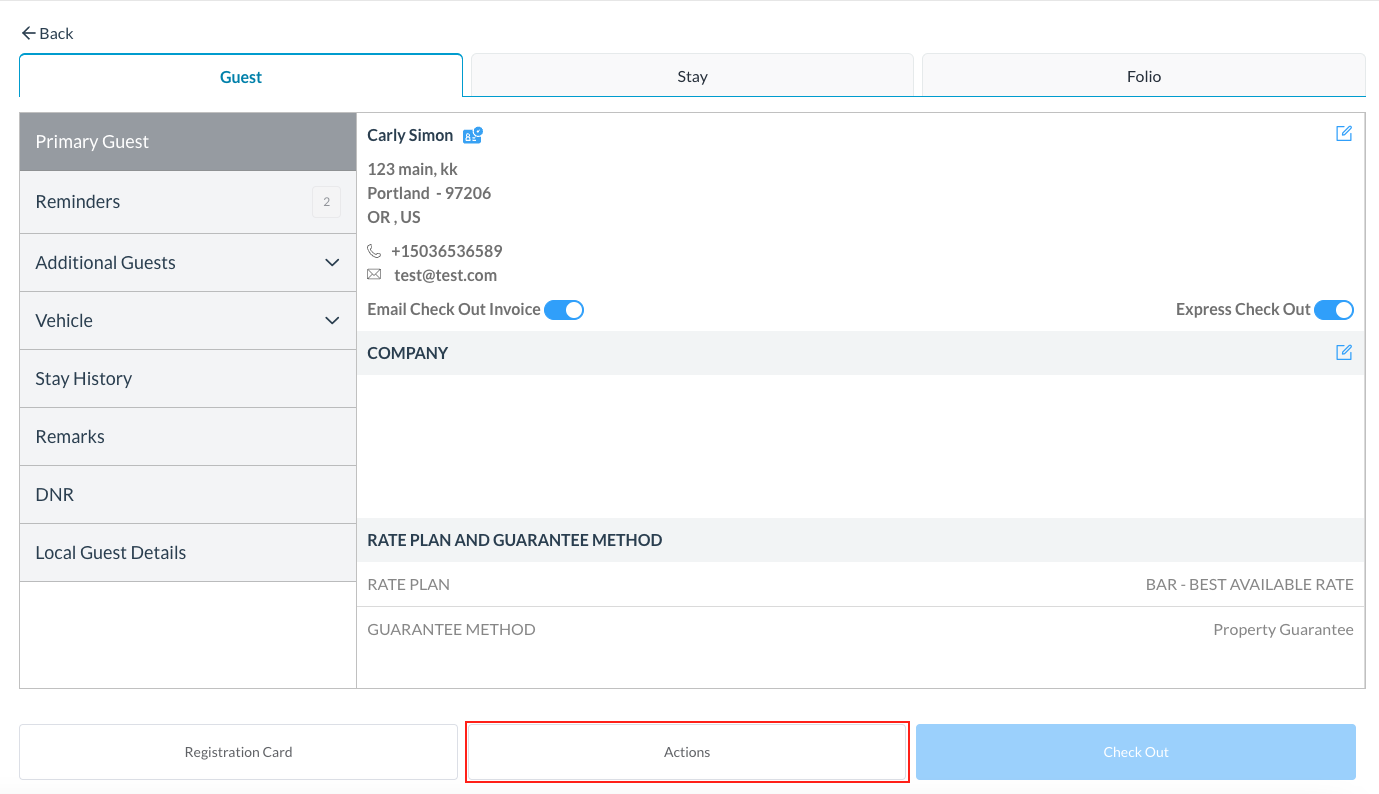Click the Reminders count badge
Image resolution: width=1379 pixels, height=794 pixels.
[x=326, y=202]
